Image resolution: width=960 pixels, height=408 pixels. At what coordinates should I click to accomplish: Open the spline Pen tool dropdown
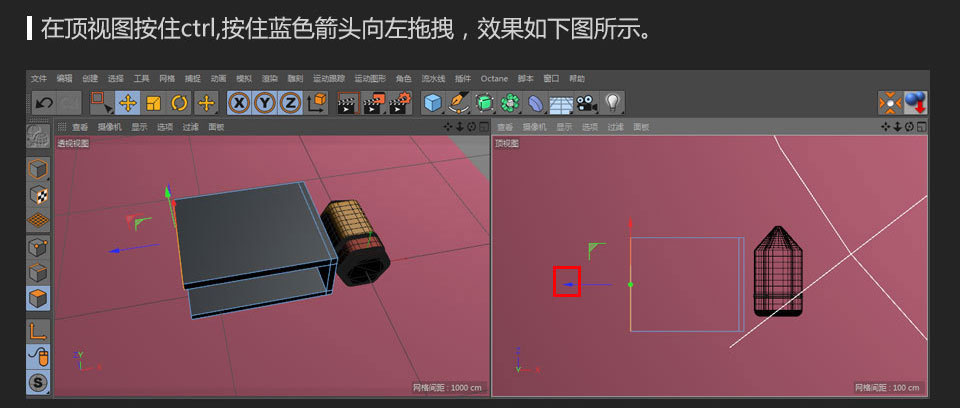point(458,103)
